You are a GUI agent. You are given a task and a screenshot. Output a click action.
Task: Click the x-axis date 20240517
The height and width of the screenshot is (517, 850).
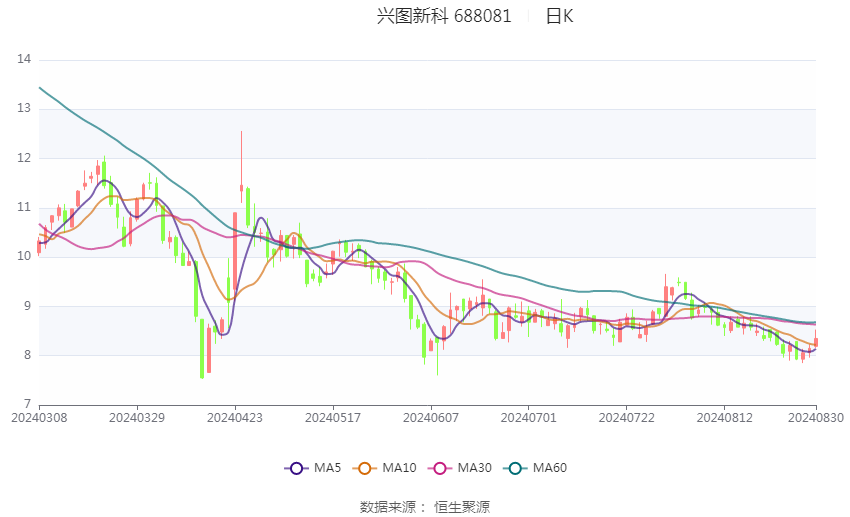tap(333, 418)
